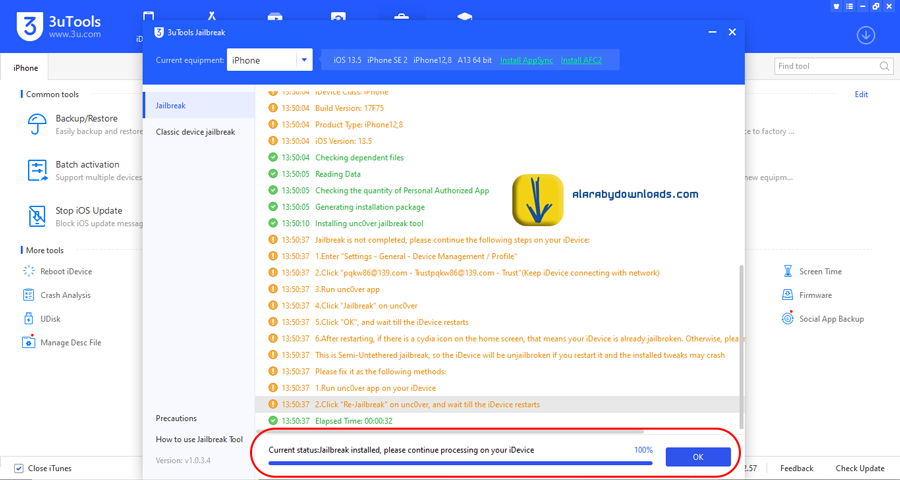Select log line 'Please fix it as the following methods:'
The height and width of the screenshot is (480, 900).
pos(380,371)
